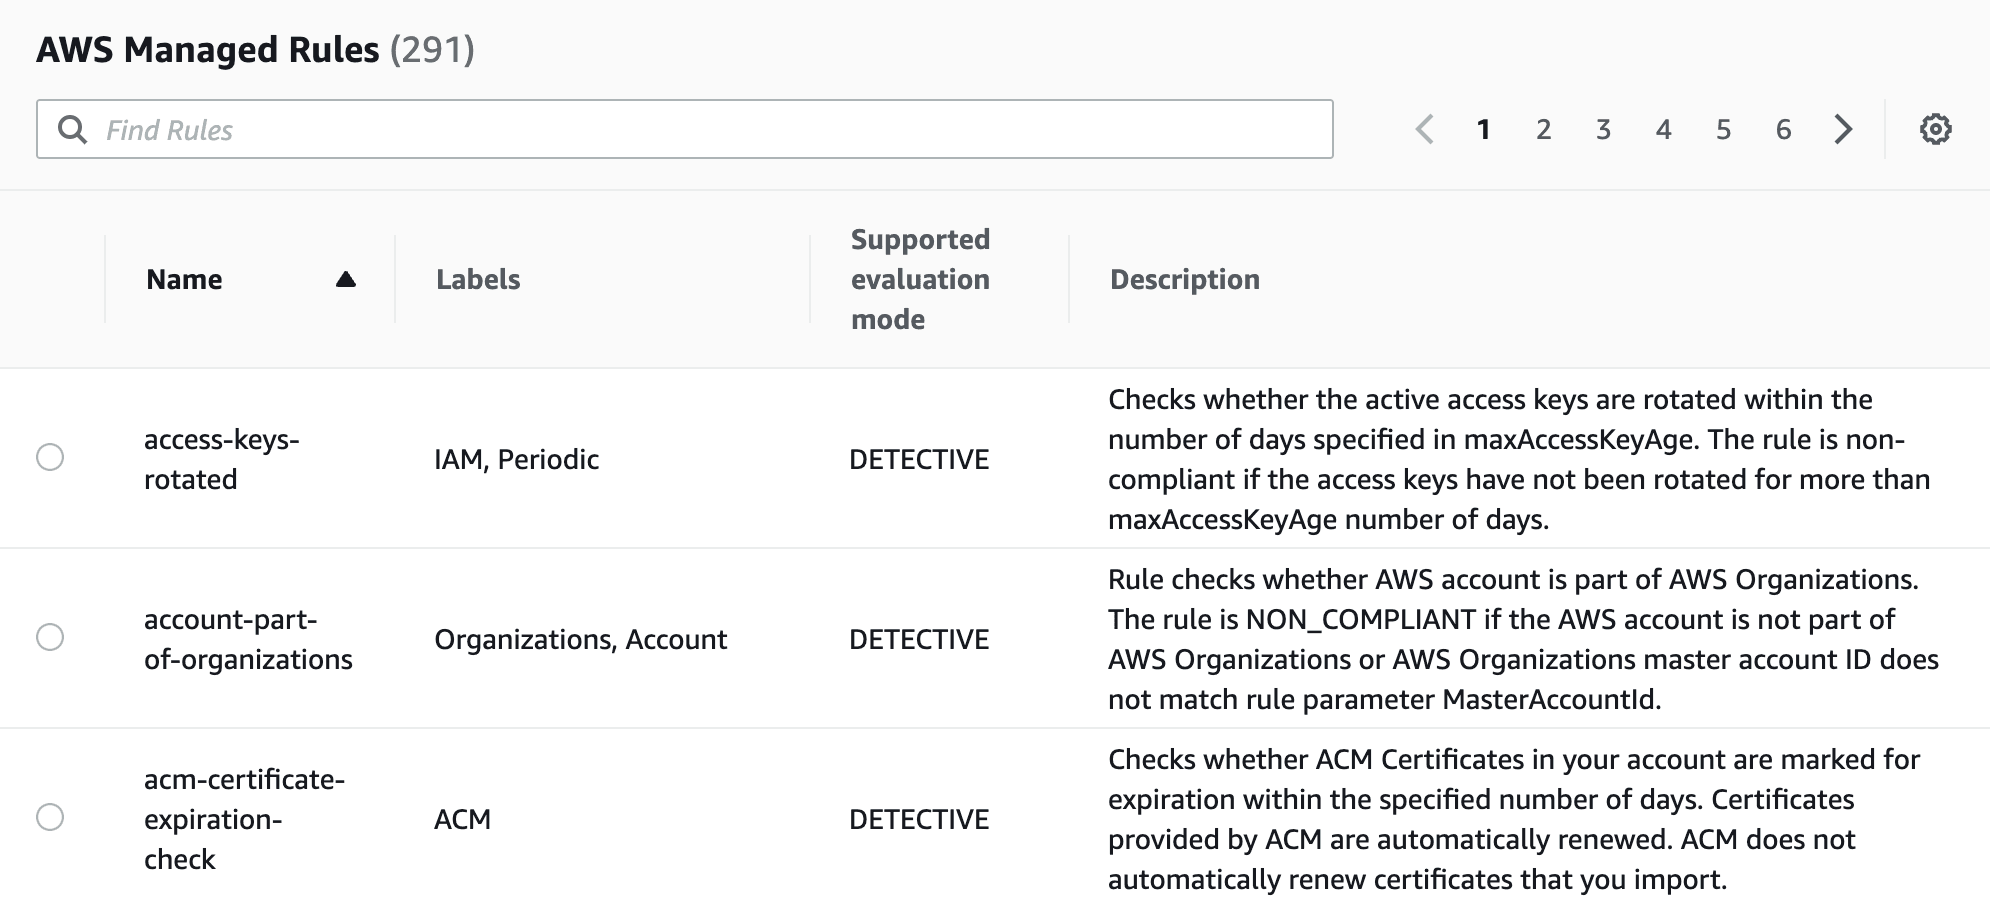This screenshot has width=1990, height=904.
Task: Click the ACM label cell
Action: pyautogui.click(x=462, y=819)
